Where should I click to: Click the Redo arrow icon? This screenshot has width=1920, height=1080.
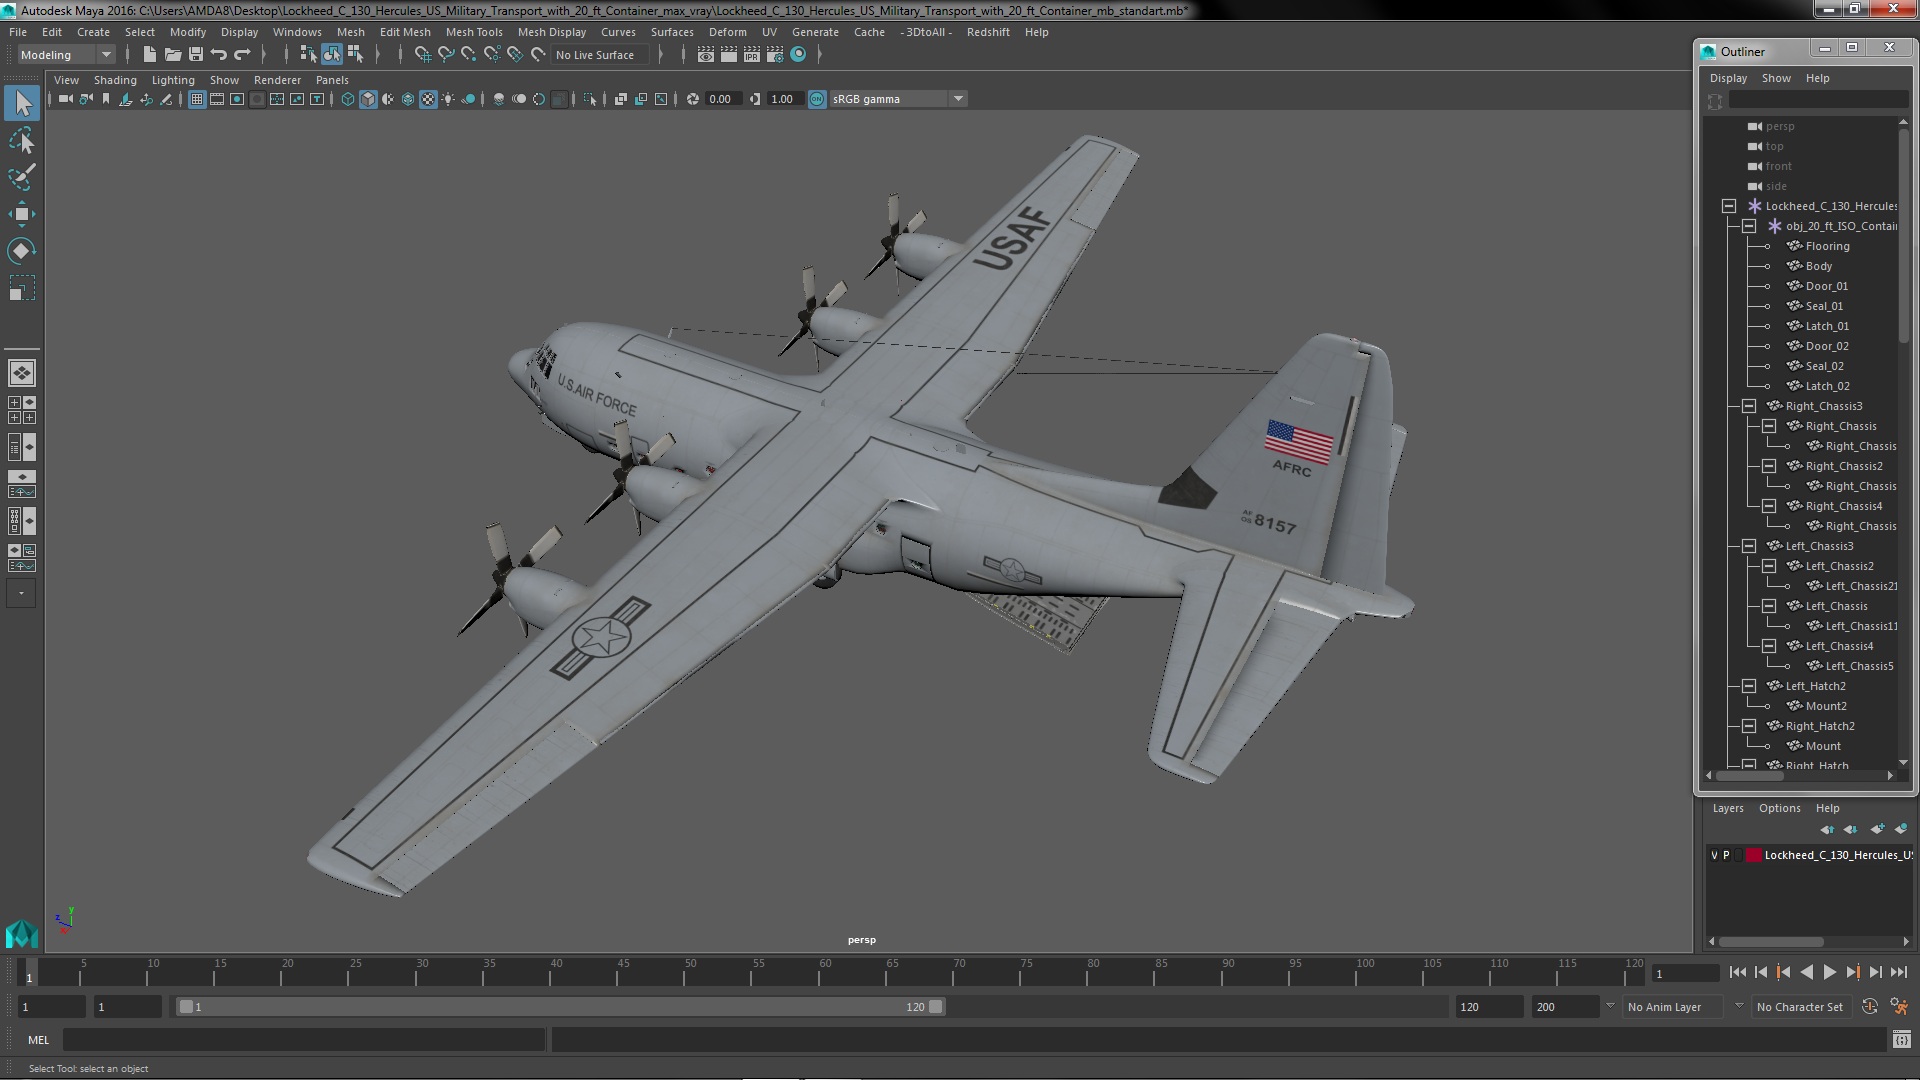[x=242, y=55]
